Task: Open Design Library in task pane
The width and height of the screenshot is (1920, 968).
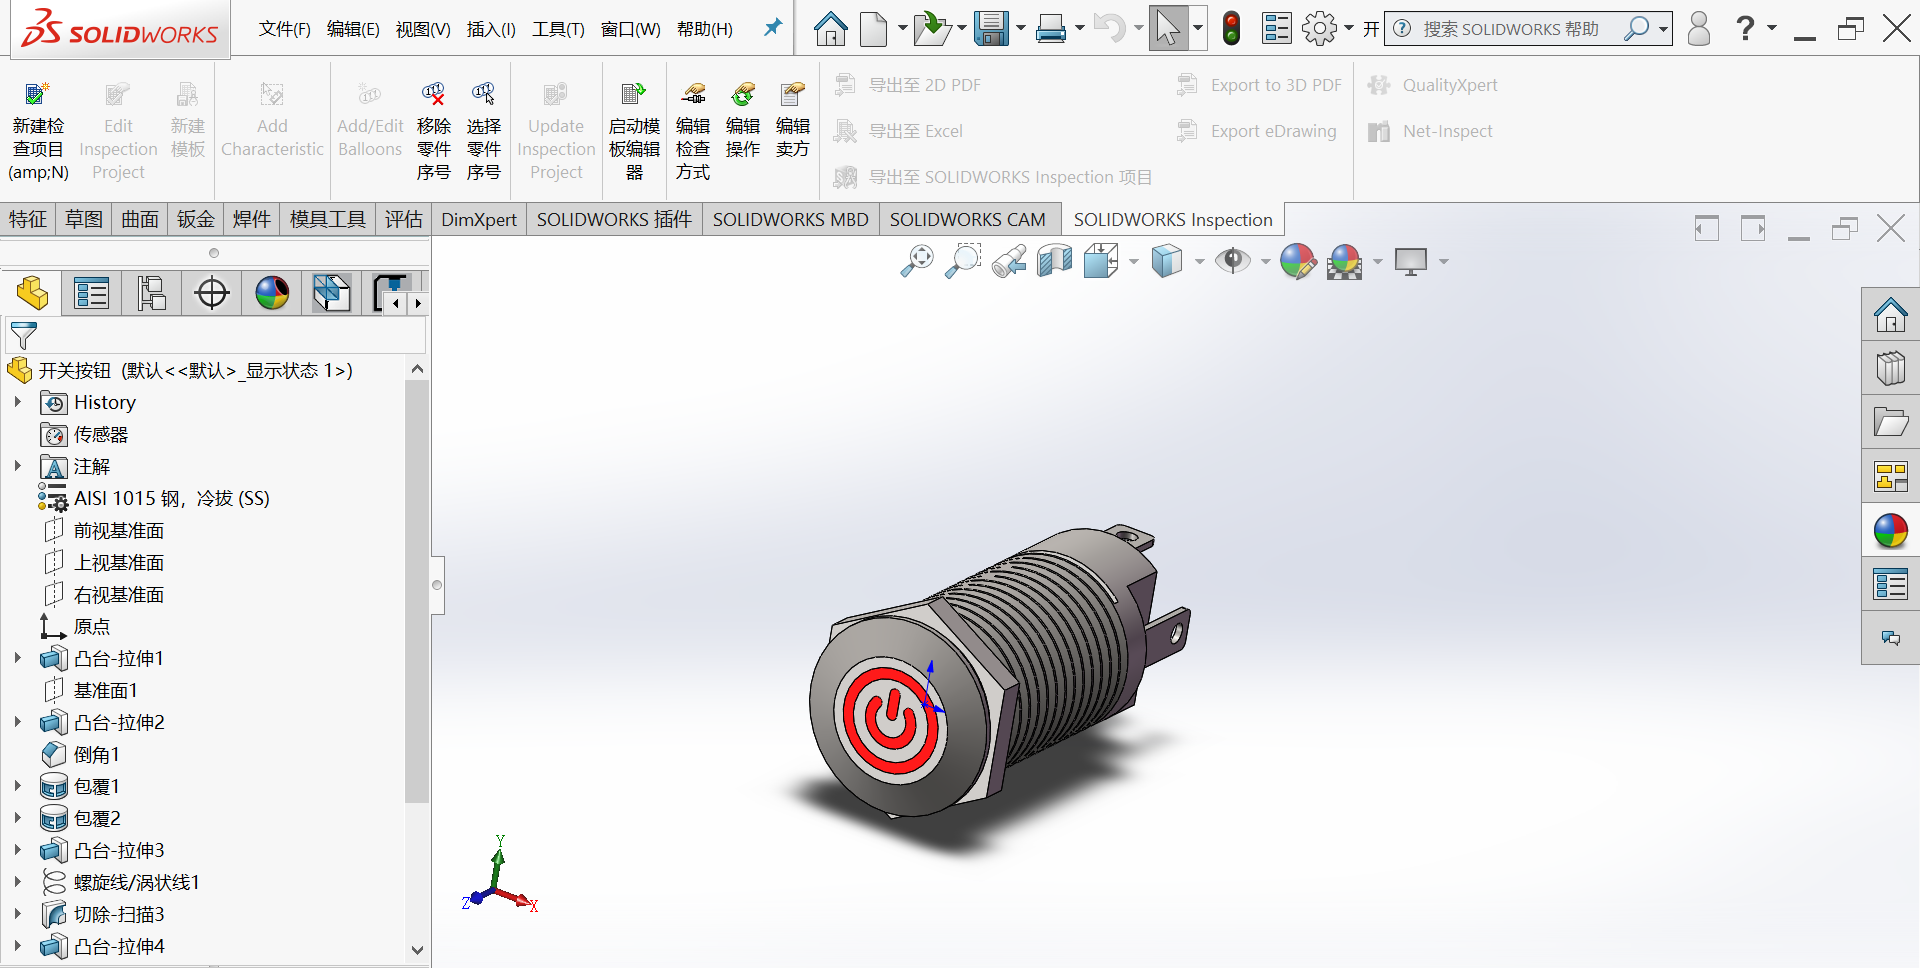Action: (x=1890, y=369)
